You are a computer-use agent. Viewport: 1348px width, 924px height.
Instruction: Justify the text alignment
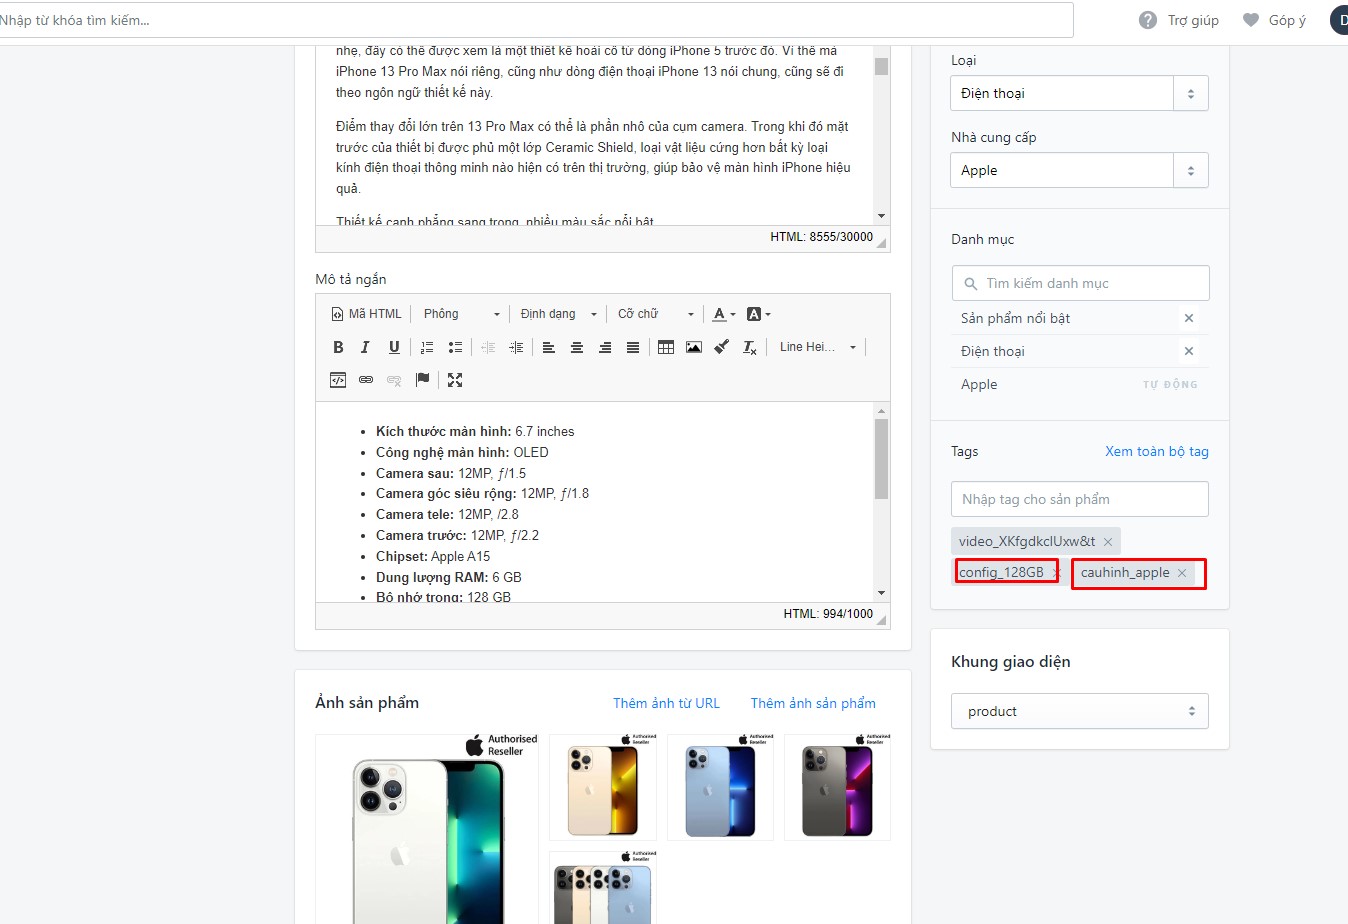coord(633,347)
